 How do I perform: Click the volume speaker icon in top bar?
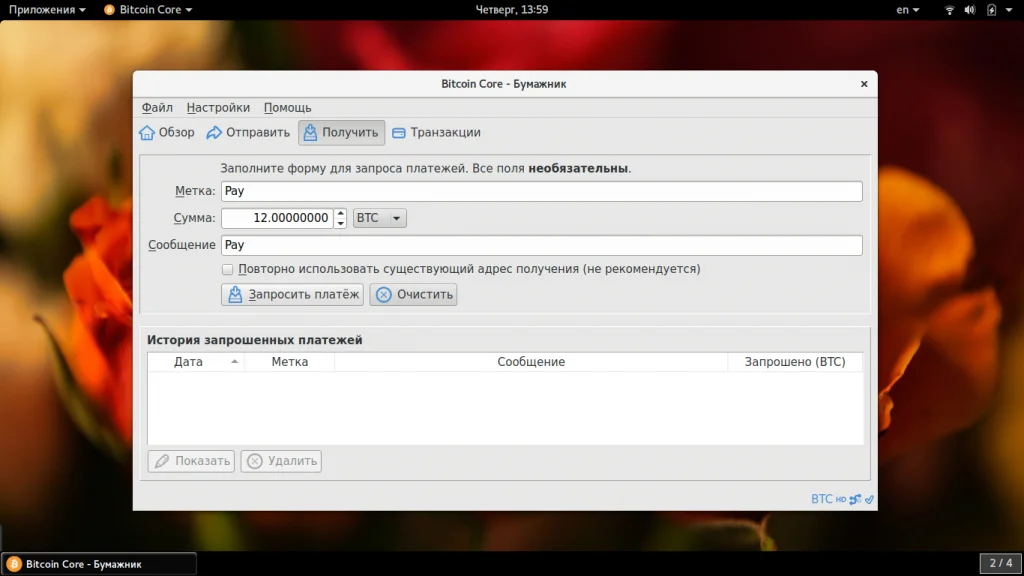click(x=970, y=10)
